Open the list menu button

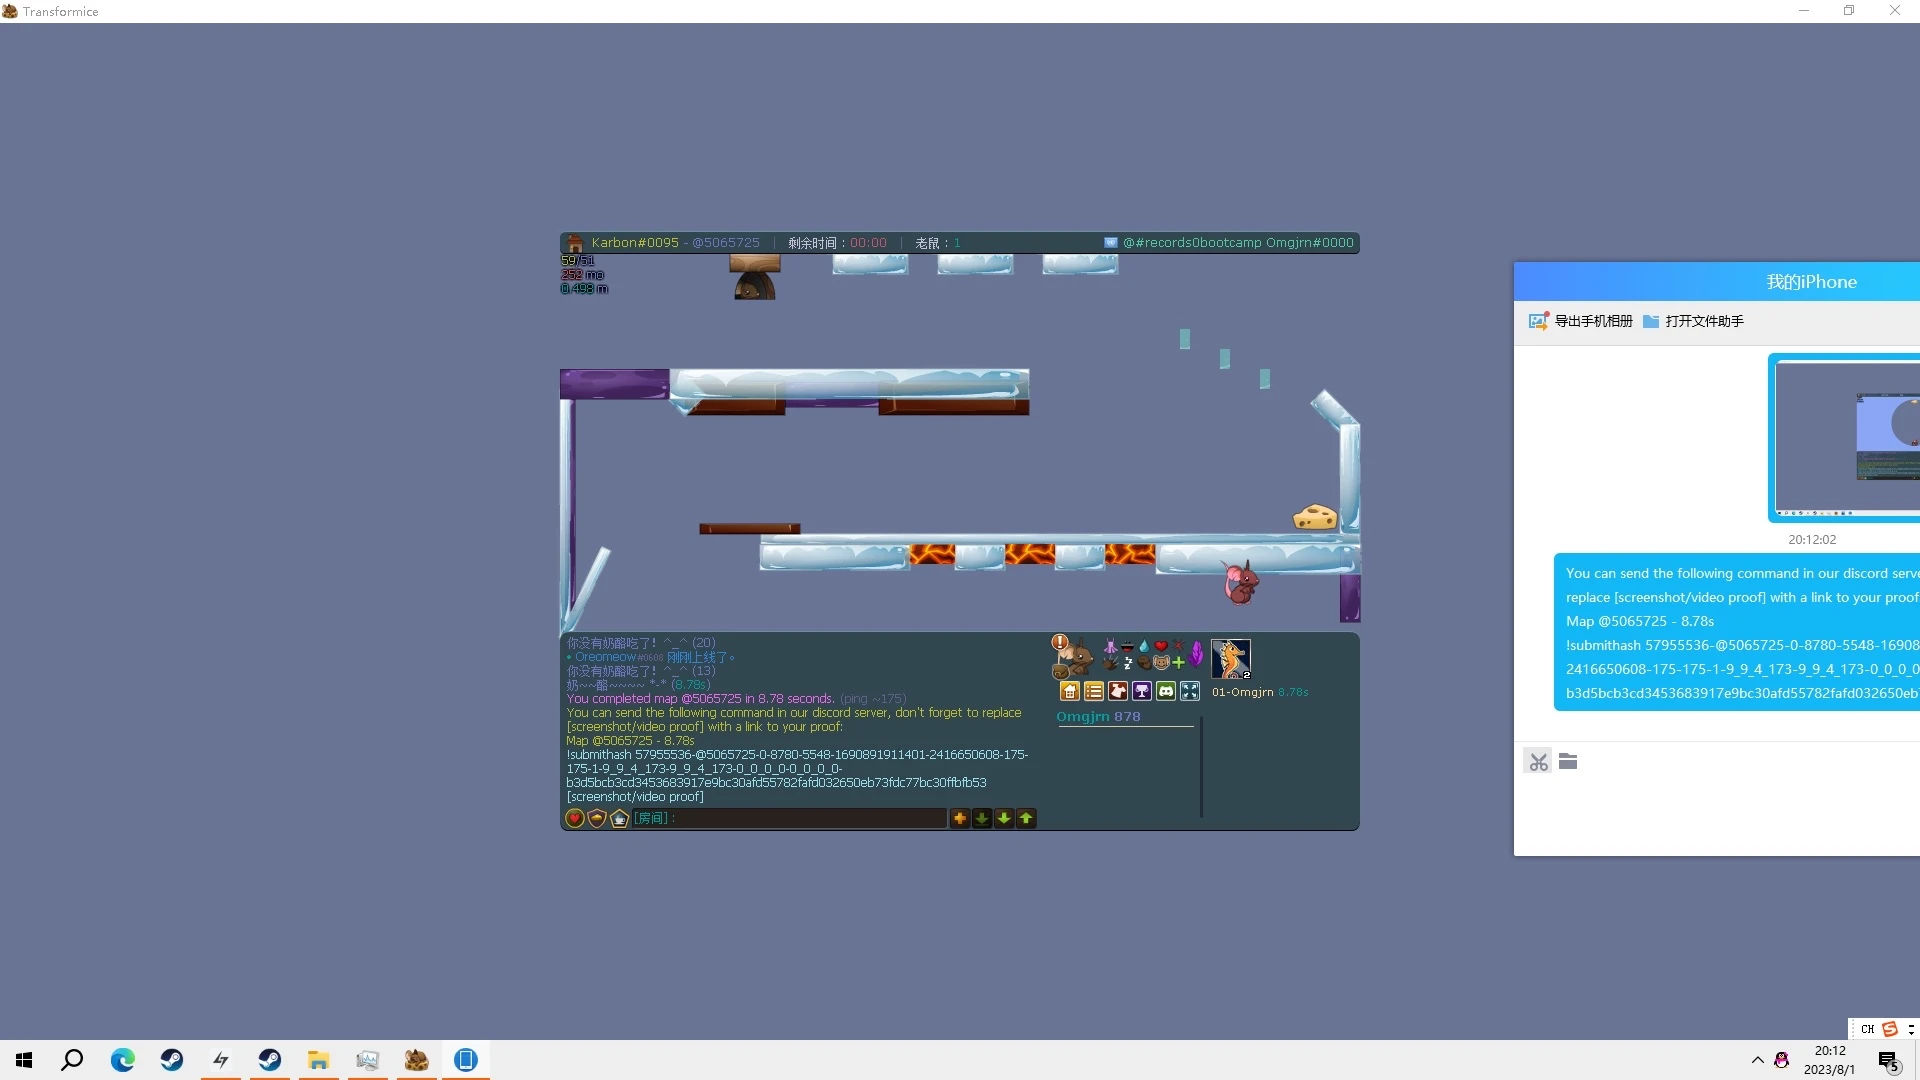[1094, 691]
